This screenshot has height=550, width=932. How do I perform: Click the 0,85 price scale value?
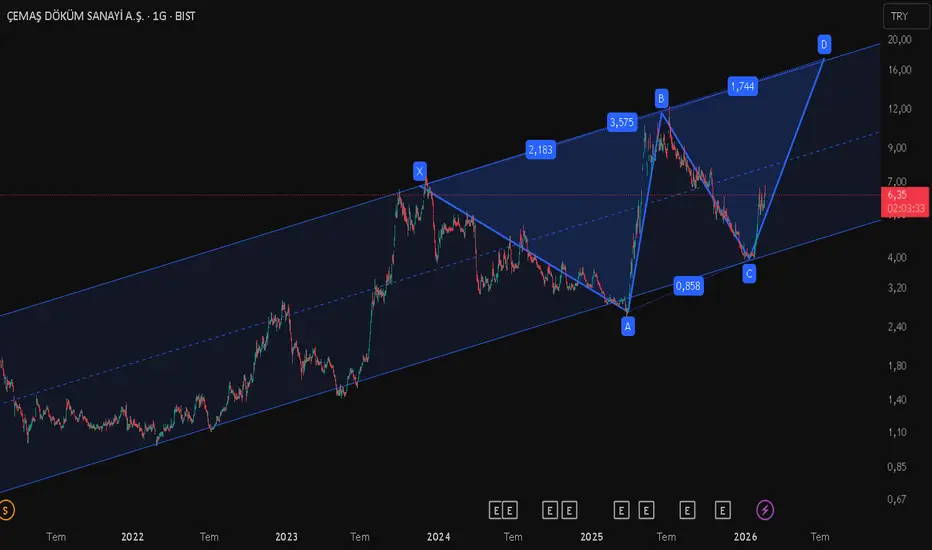tap(897, 467)
